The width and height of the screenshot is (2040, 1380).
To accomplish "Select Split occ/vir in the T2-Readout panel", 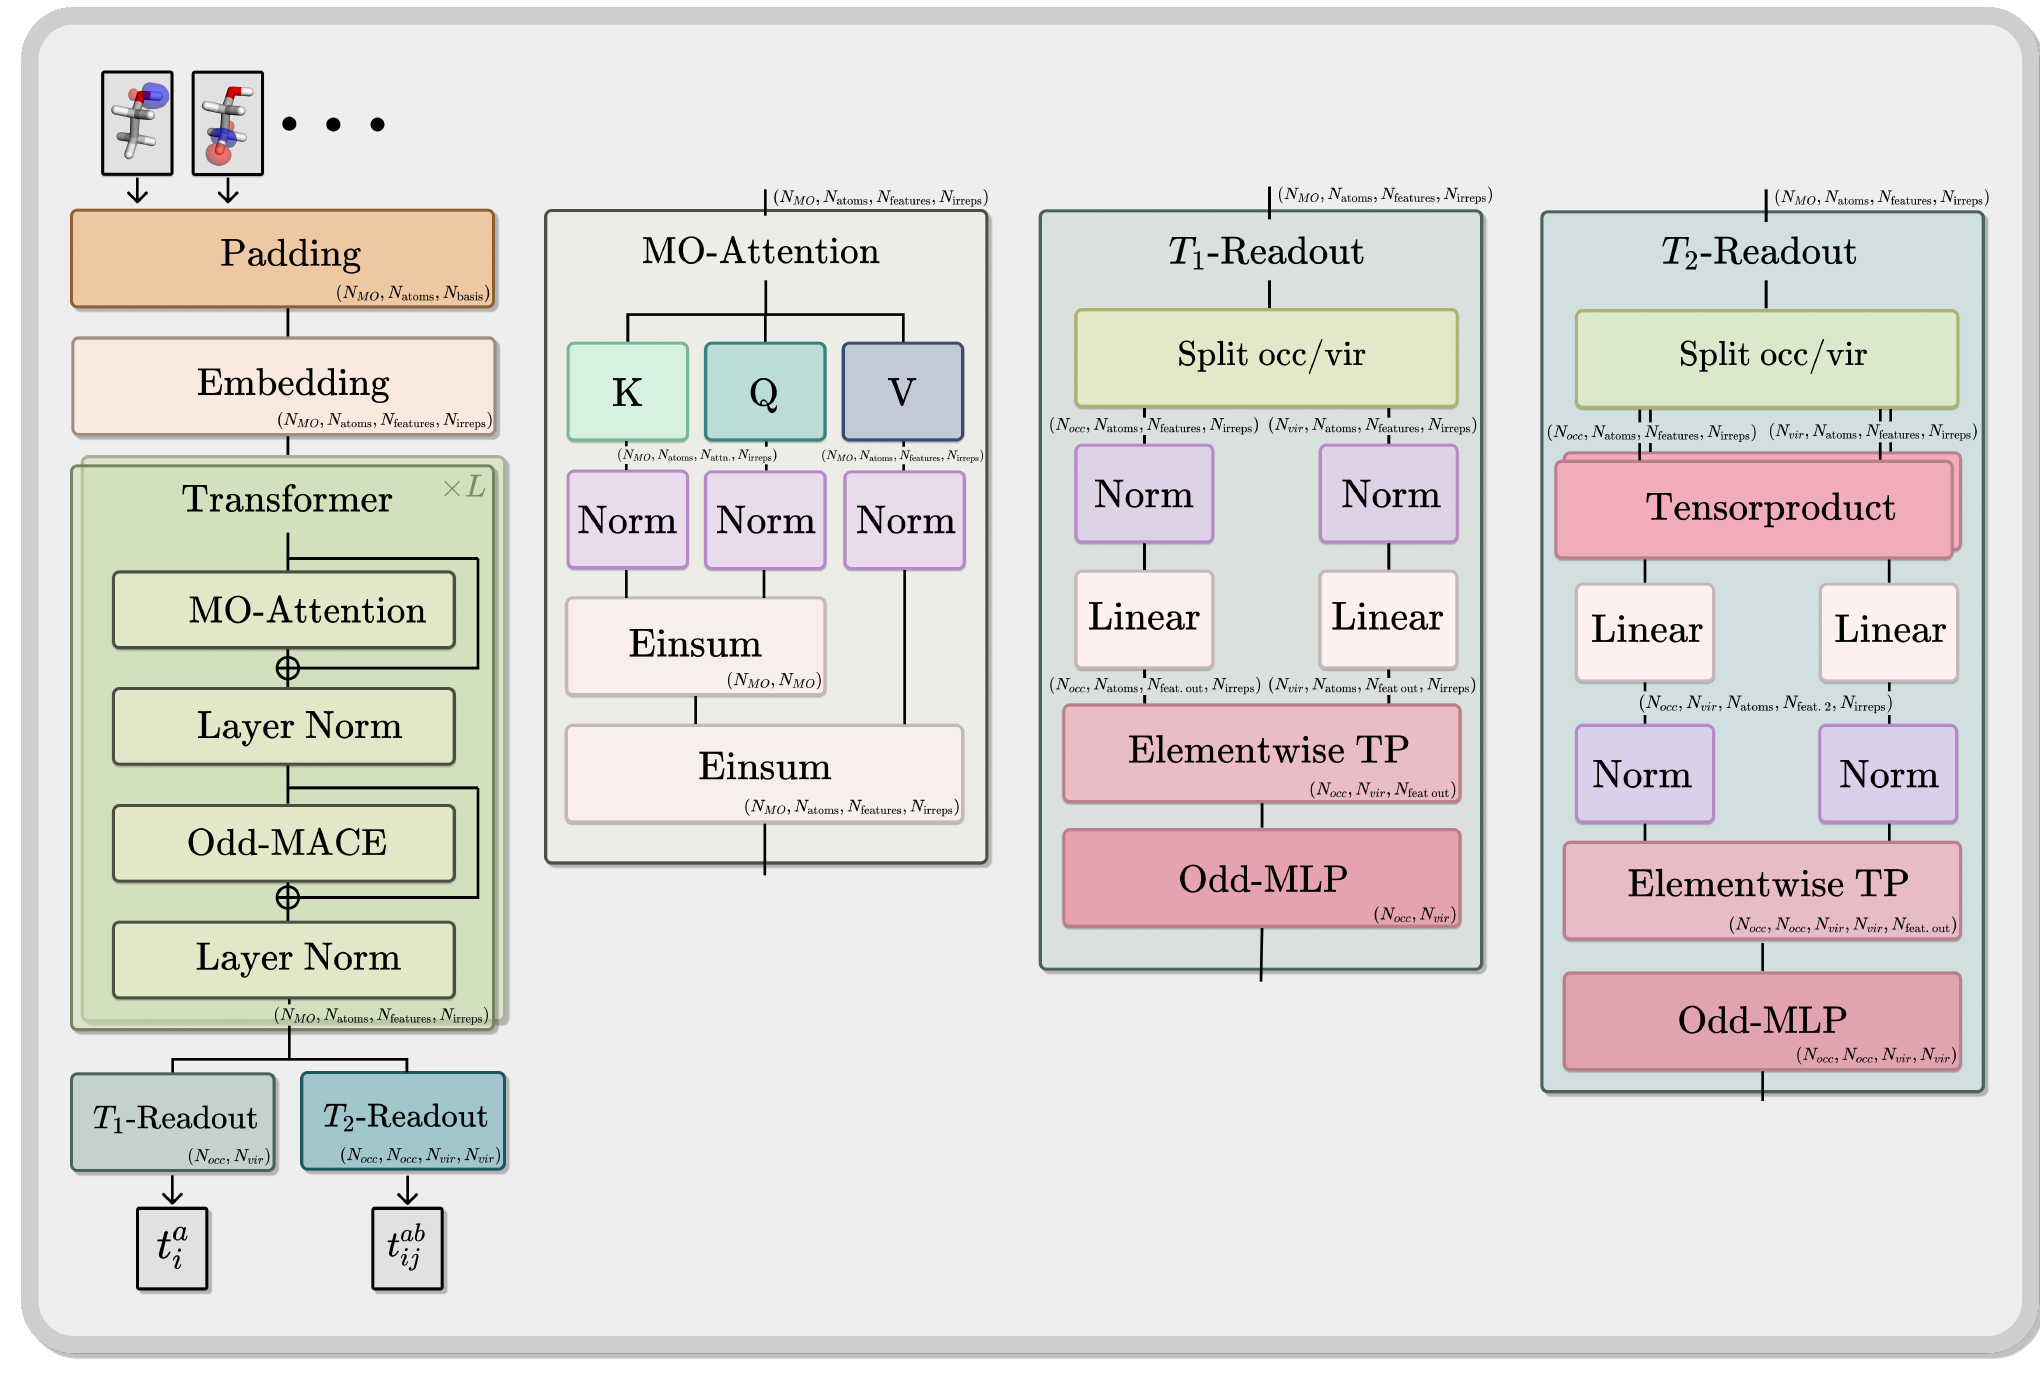I will pos(1767,359).
